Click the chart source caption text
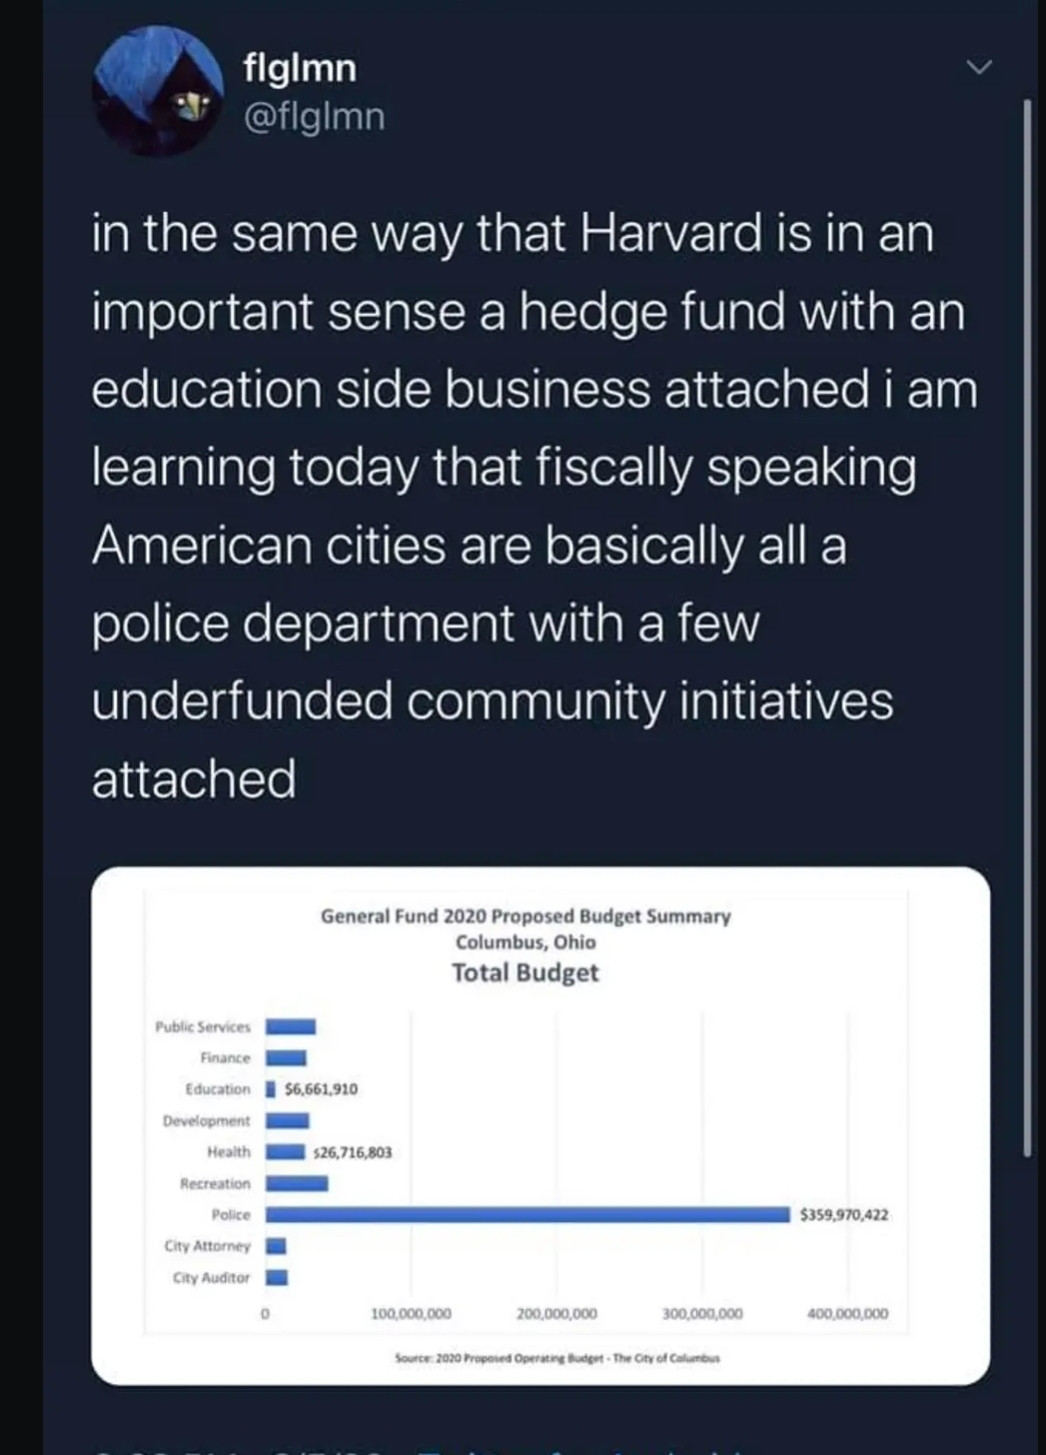Viewport: 1046px width, 1455px height. 557,1358
